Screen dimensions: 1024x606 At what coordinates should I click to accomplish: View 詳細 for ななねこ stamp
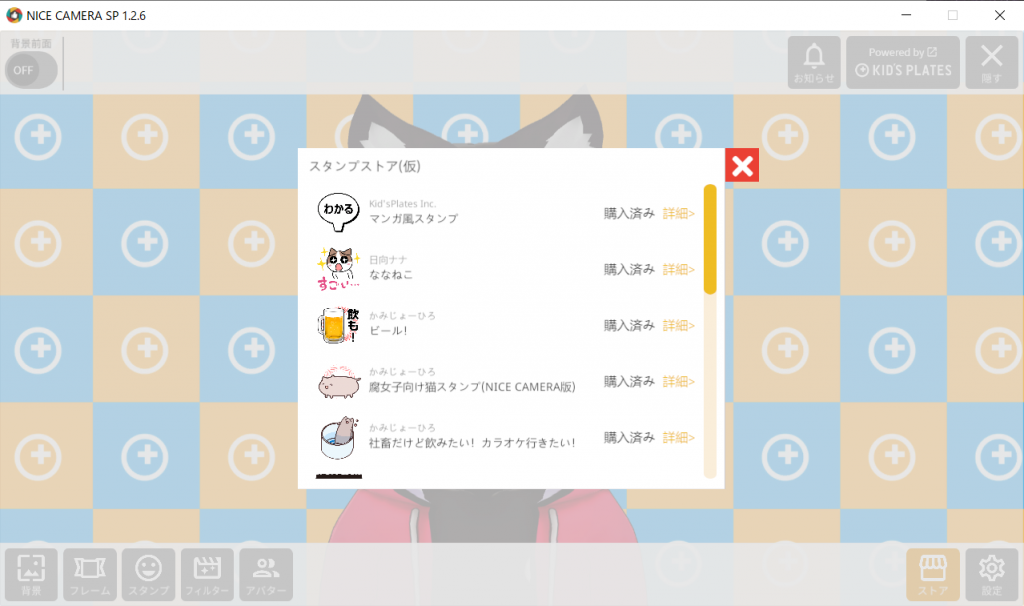(679, 270)
